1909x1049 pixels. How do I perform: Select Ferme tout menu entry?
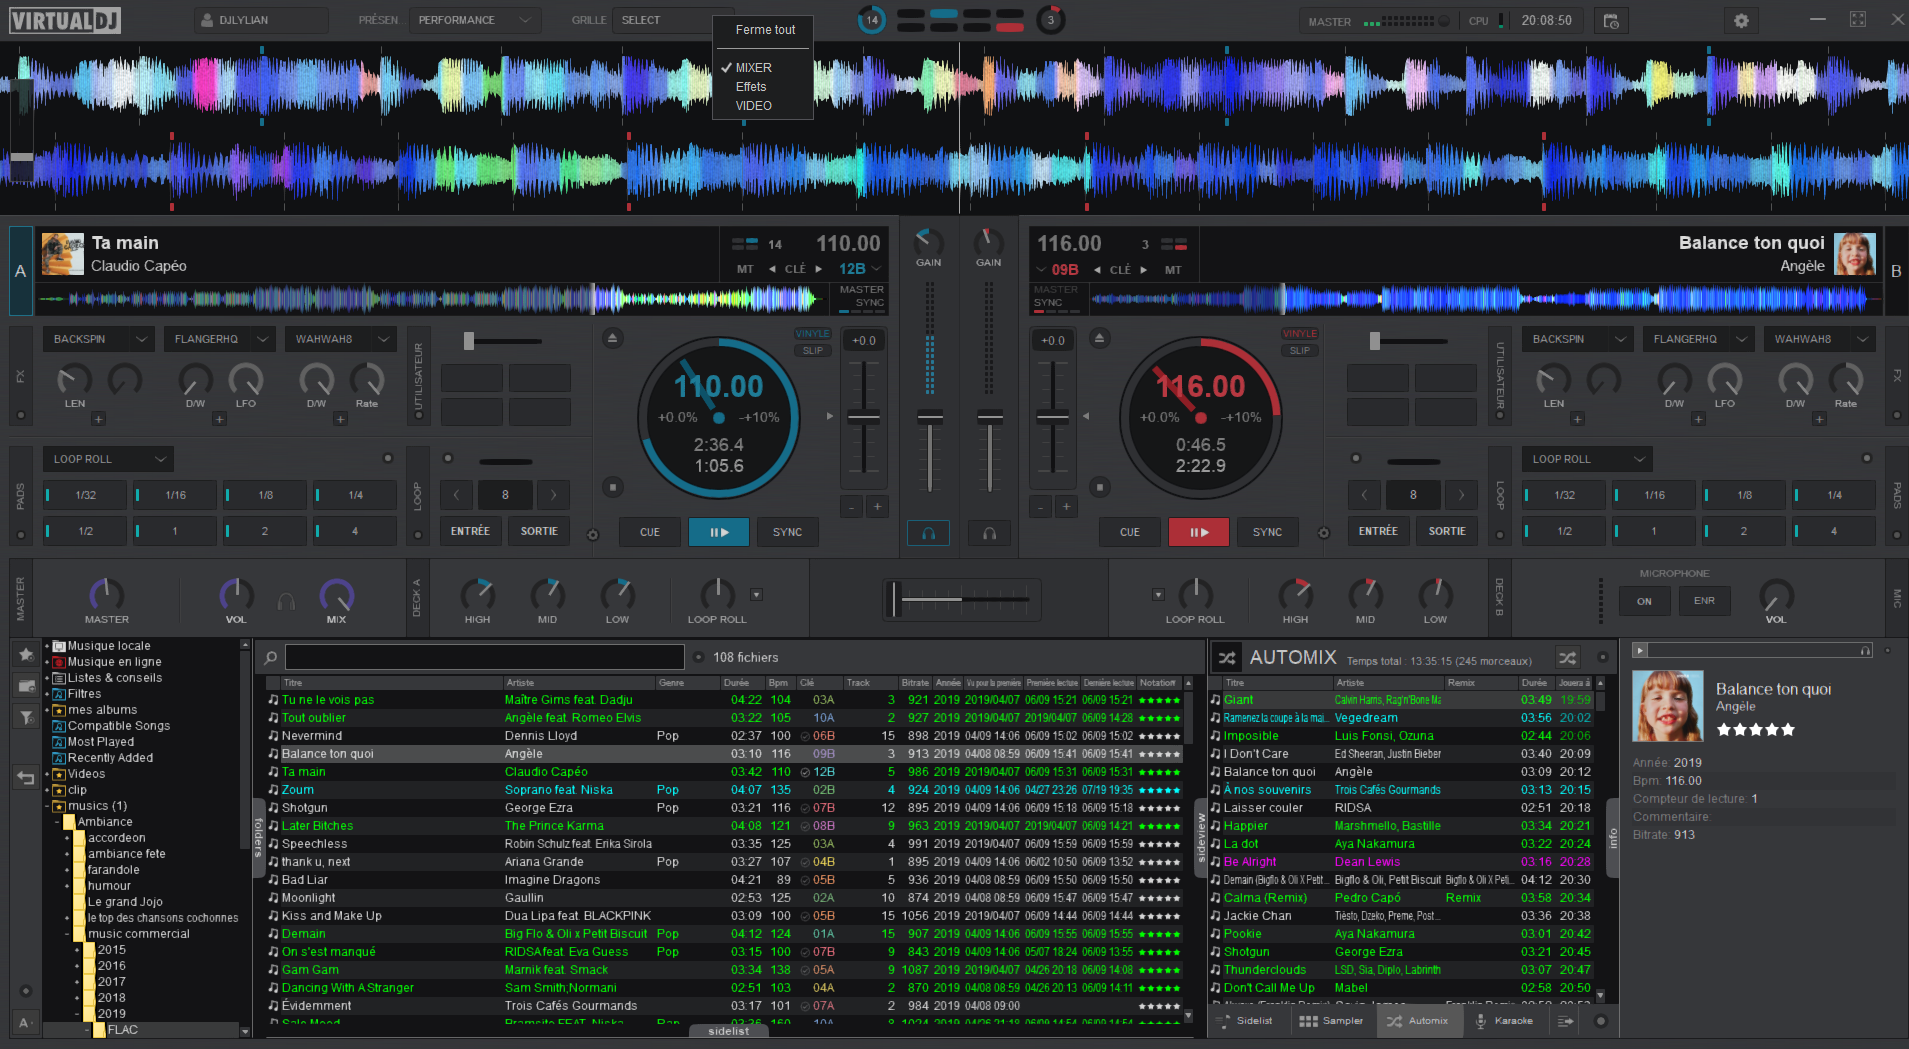click(765, 30)
